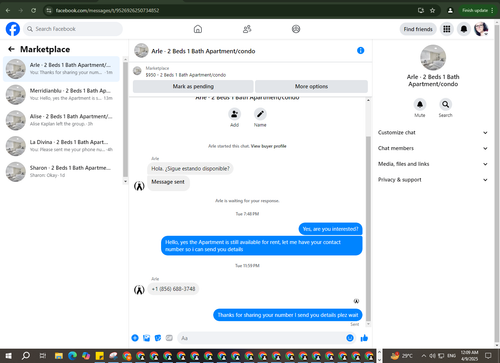Attach a photo file in composer
Image resolution: width=500 pixels, height=363 pixels.
(x=146, y=338)
